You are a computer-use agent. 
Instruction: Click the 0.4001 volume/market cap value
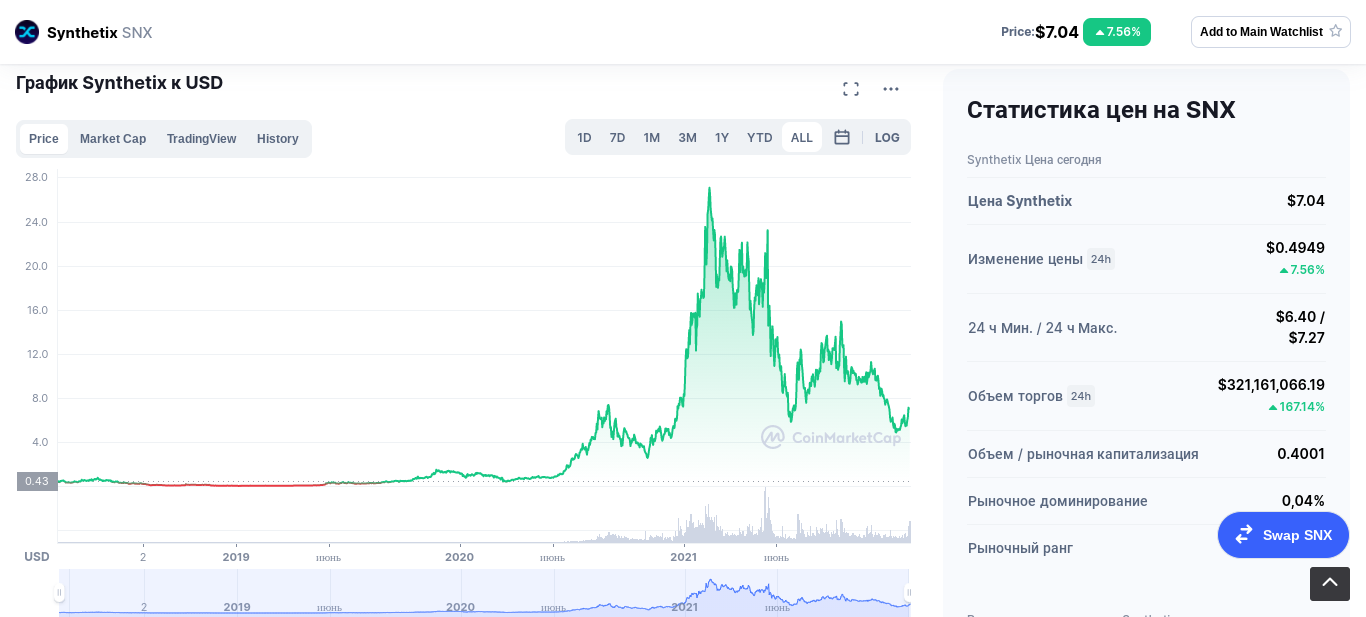tap(1301, 454)
